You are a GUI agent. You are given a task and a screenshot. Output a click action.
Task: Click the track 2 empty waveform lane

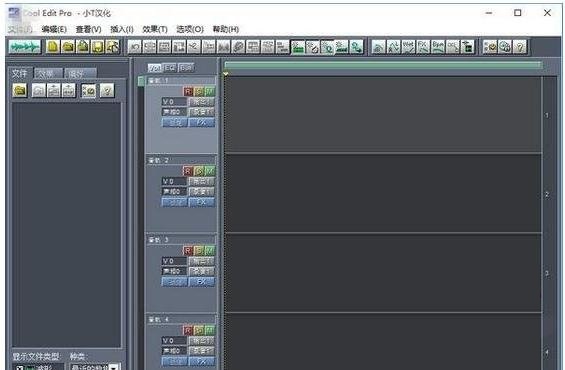(383, 193)
